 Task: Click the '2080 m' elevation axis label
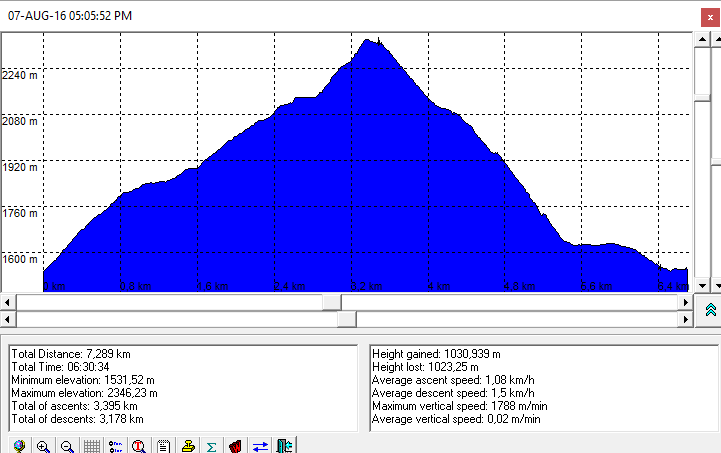click(20, 121)
